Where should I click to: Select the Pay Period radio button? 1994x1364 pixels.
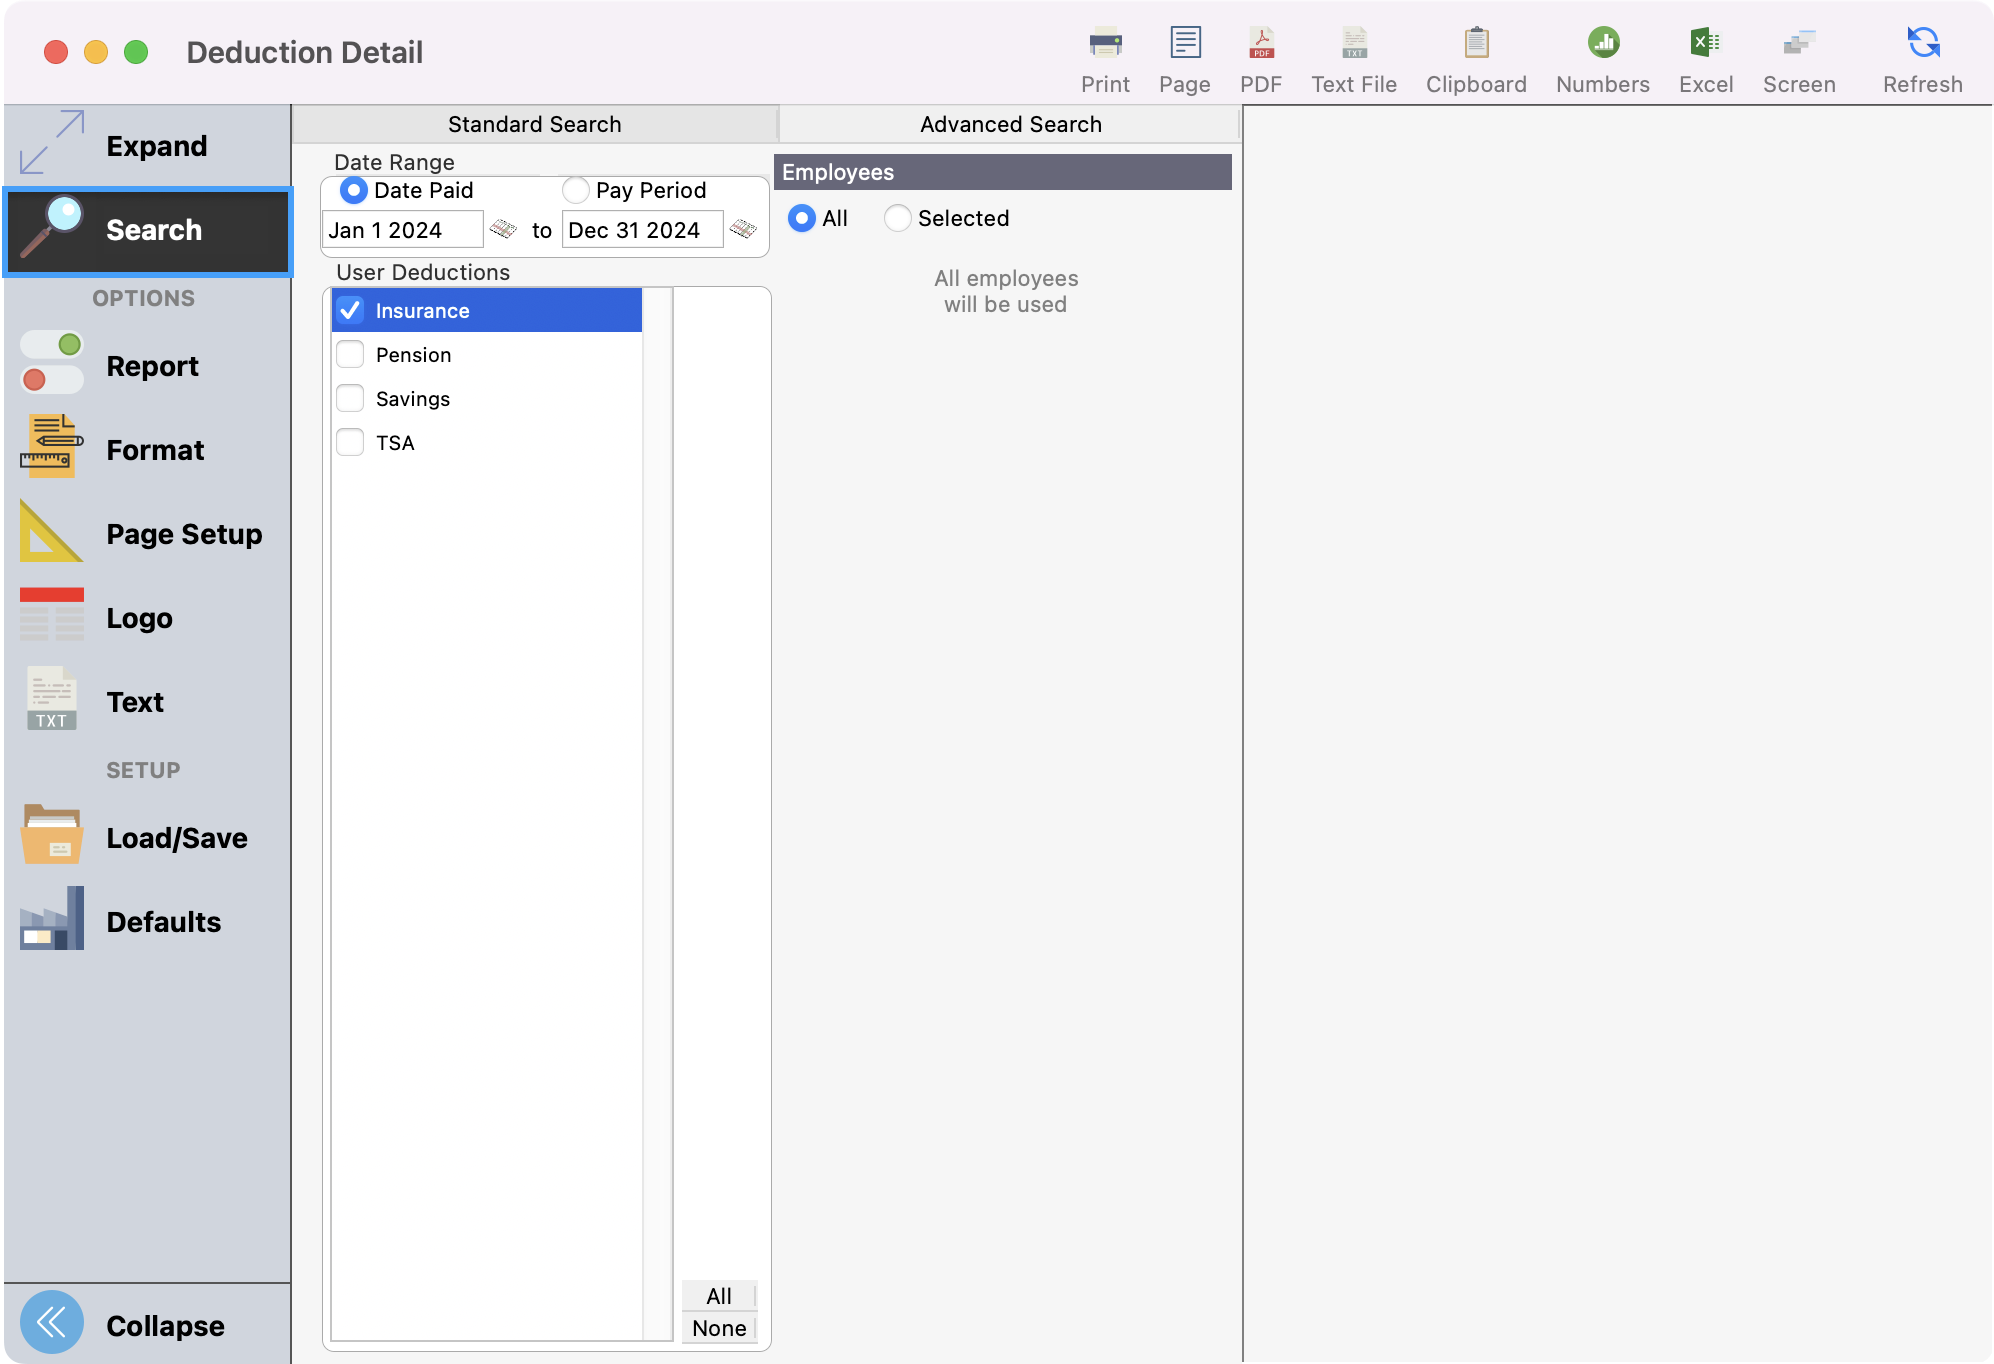click(574, 190)
